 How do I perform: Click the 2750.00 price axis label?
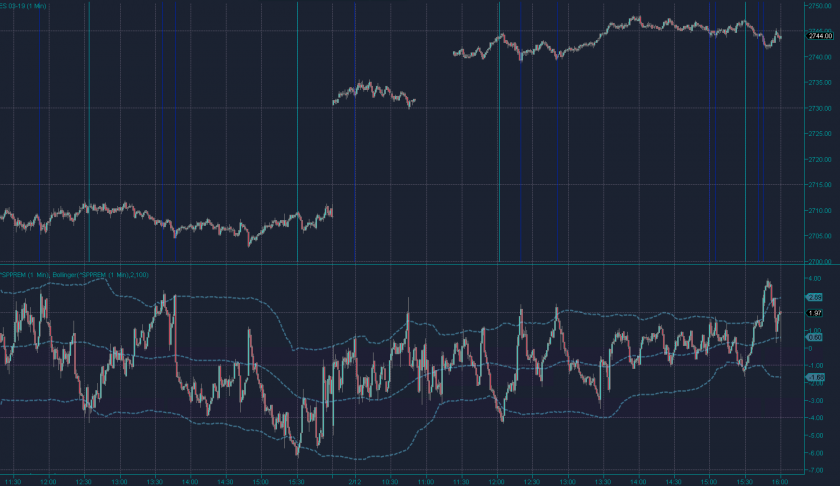[x=819, y=6]
